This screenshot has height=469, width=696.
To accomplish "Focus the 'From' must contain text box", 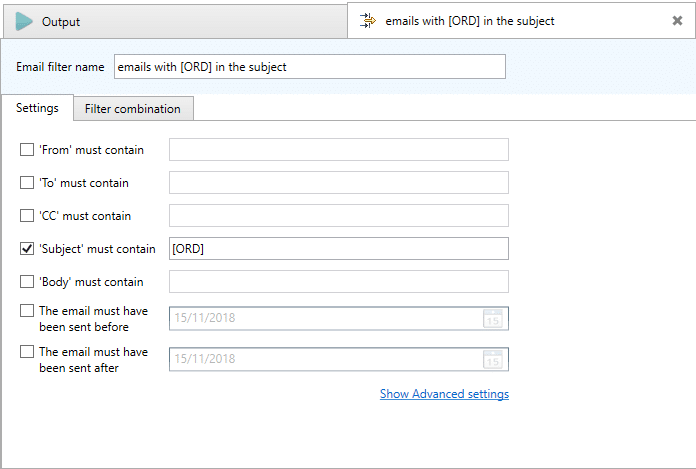I will [x=339, y=150].
